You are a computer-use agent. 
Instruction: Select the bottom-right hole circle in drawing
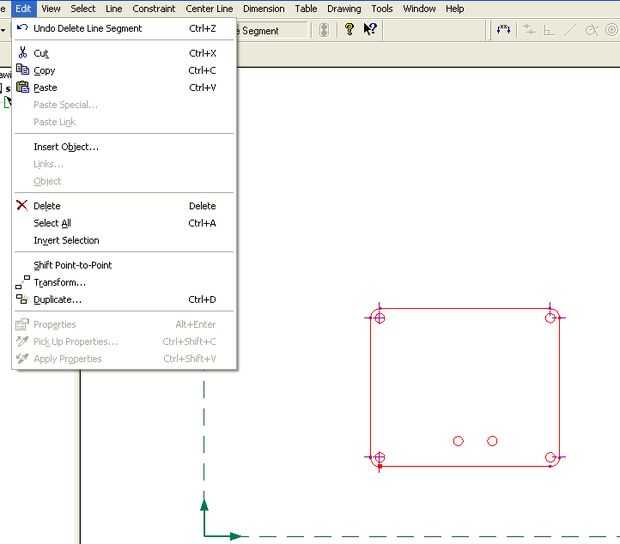click(550, 457)
